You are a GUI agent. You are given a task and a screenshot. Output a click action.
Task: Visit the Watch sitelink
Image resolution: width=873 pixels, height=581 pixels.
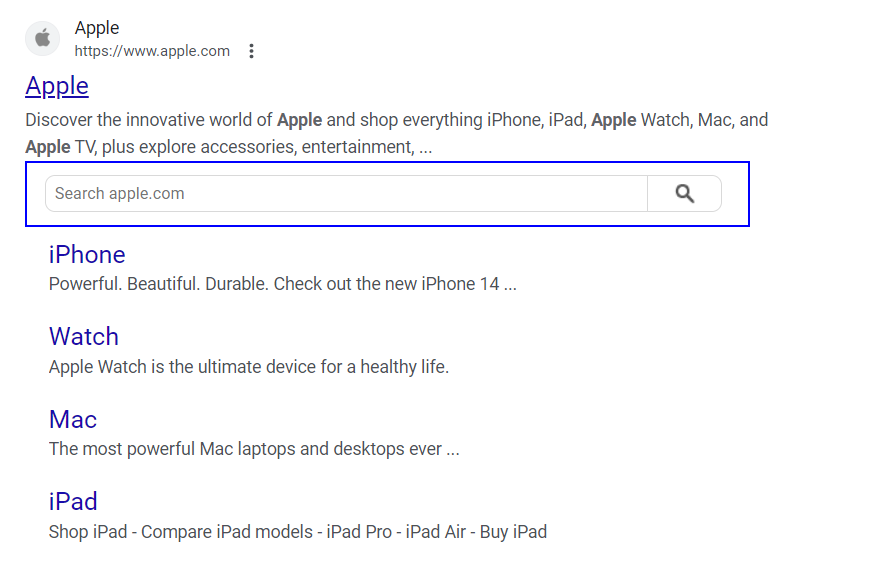(84, 336)
